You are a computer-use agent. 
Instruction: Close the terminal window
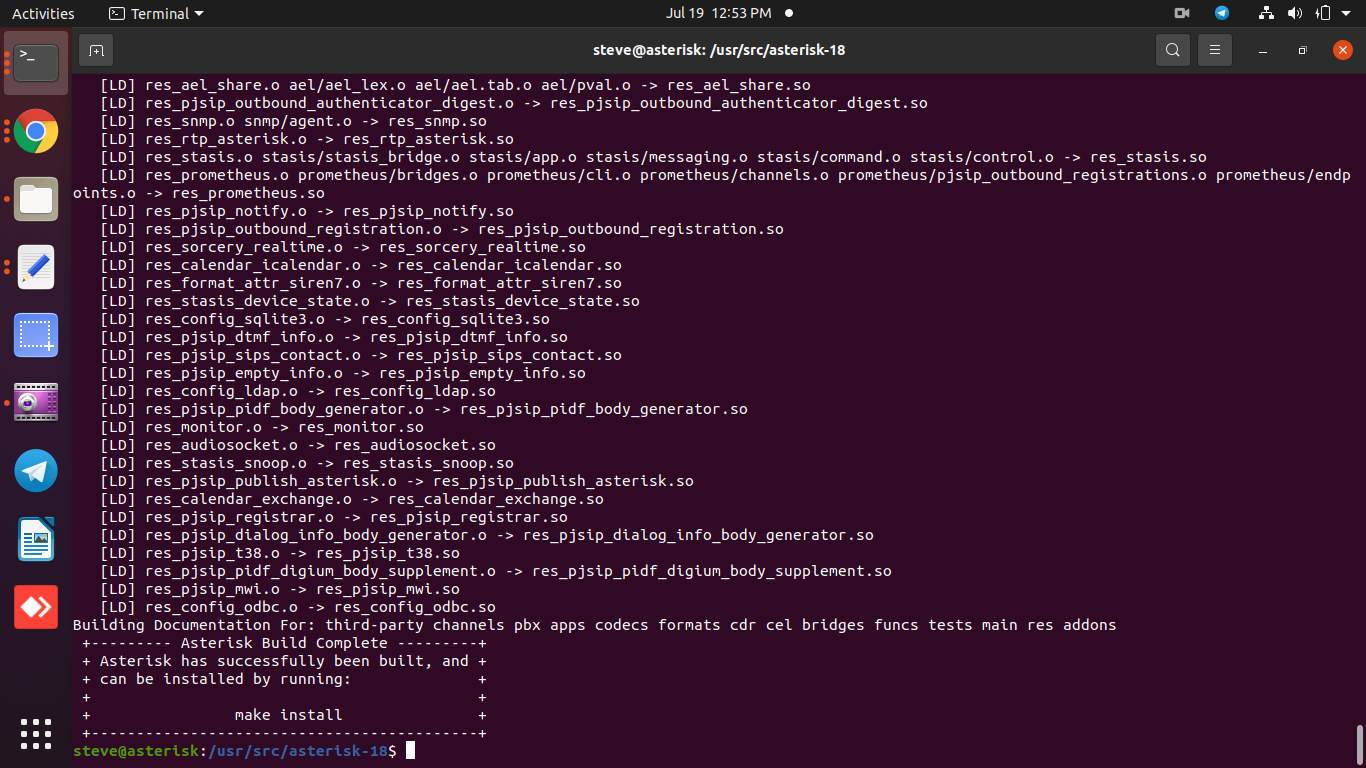1343,50
